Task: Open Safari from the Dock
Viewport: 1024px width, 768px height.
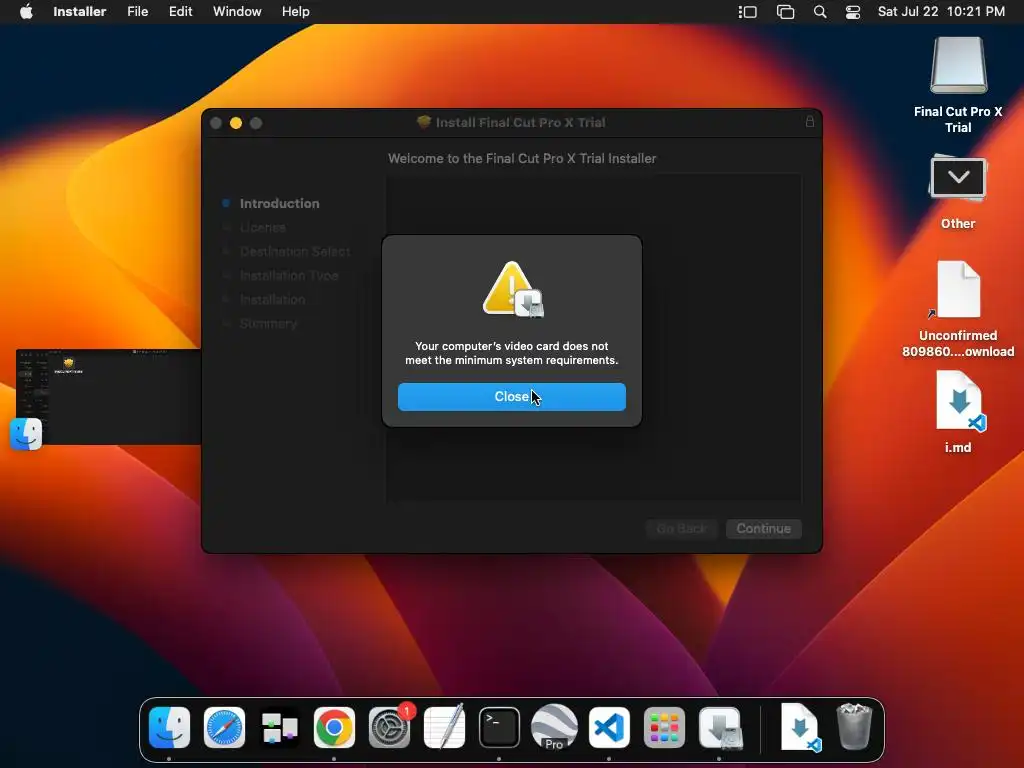Action: tap(224, 727)
